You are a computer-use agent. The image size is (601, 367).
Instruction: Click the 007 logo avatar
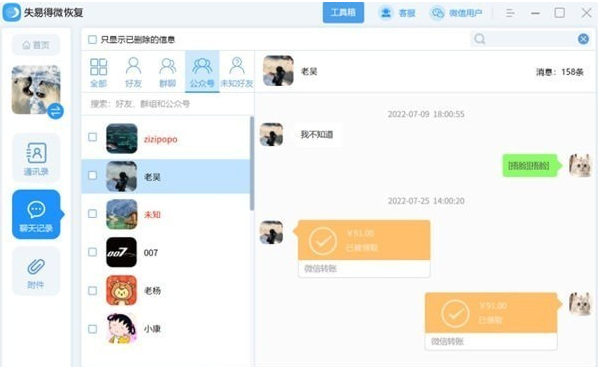[122, 252]
